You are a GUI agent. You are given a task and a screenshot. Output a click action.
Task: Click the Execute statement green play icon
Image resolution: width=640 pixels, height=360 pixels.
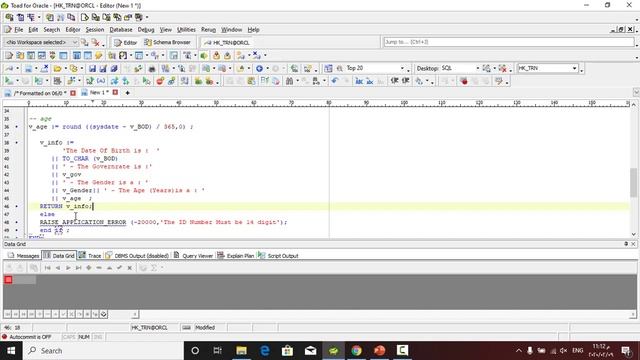pyautogui.click(x=8, y=81)
